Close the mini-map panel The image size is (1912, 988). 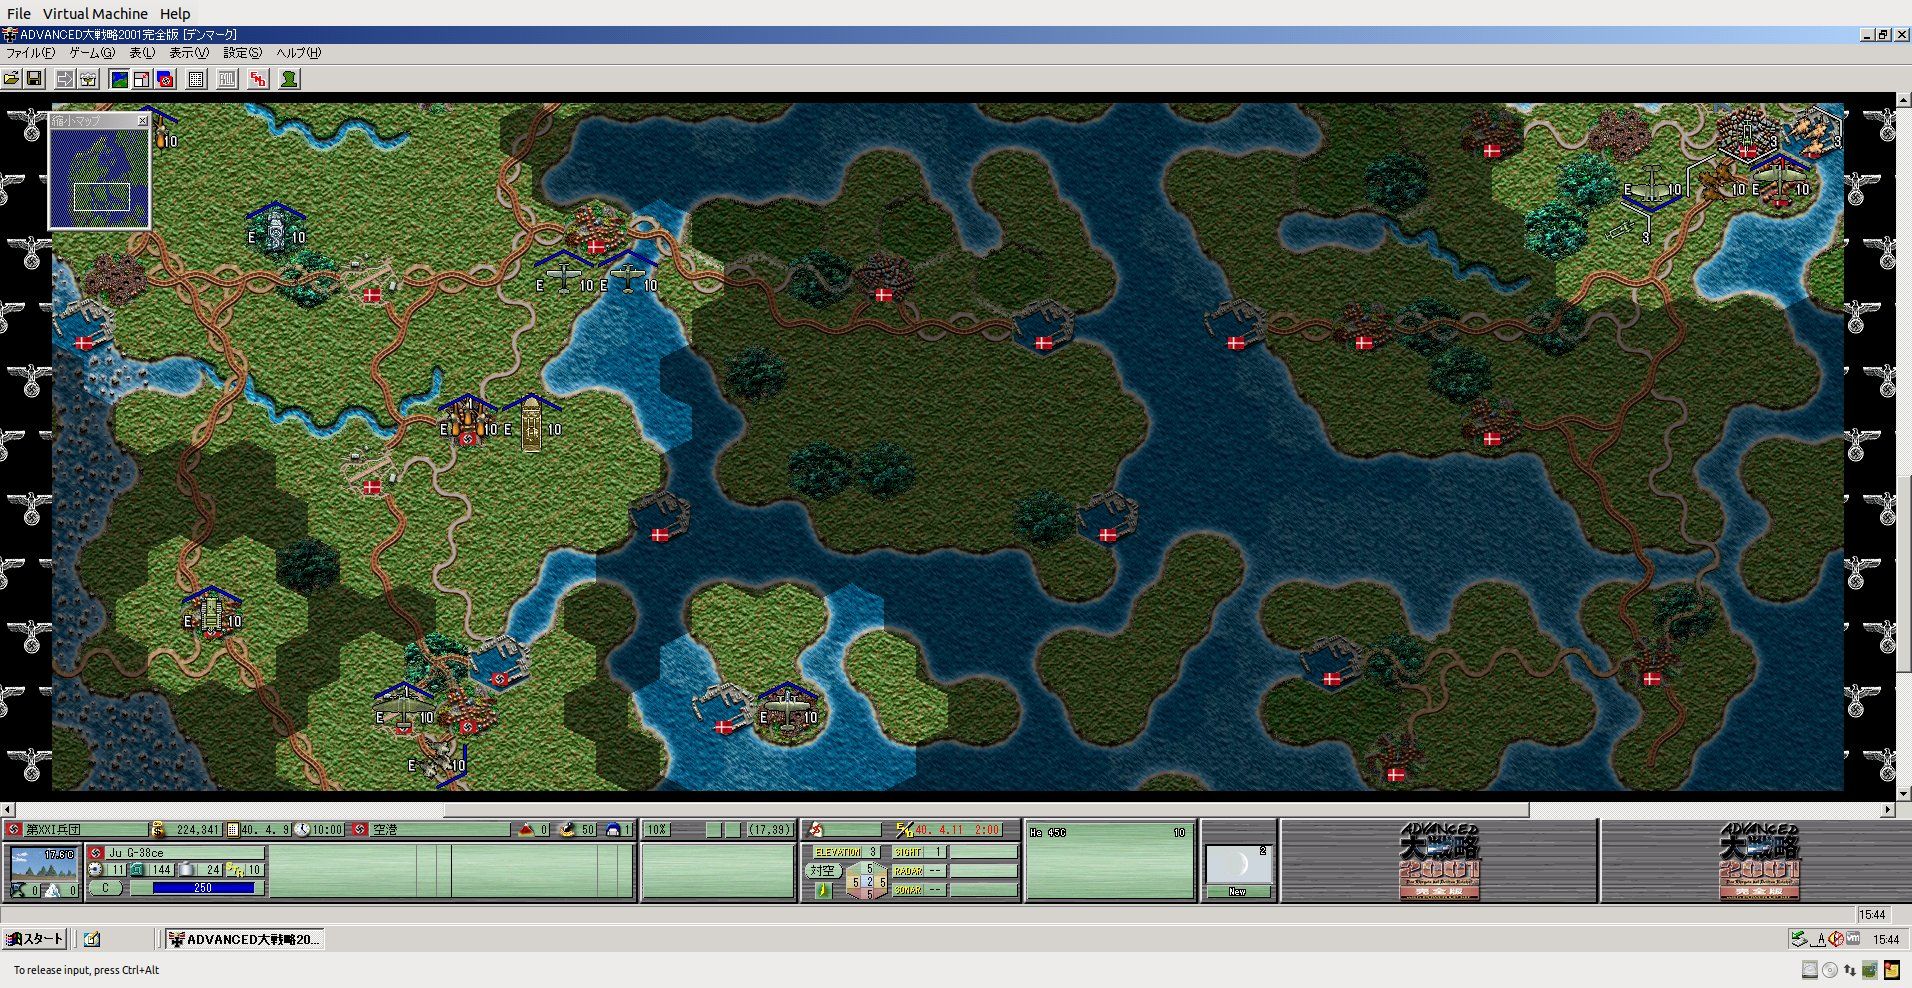142,121
